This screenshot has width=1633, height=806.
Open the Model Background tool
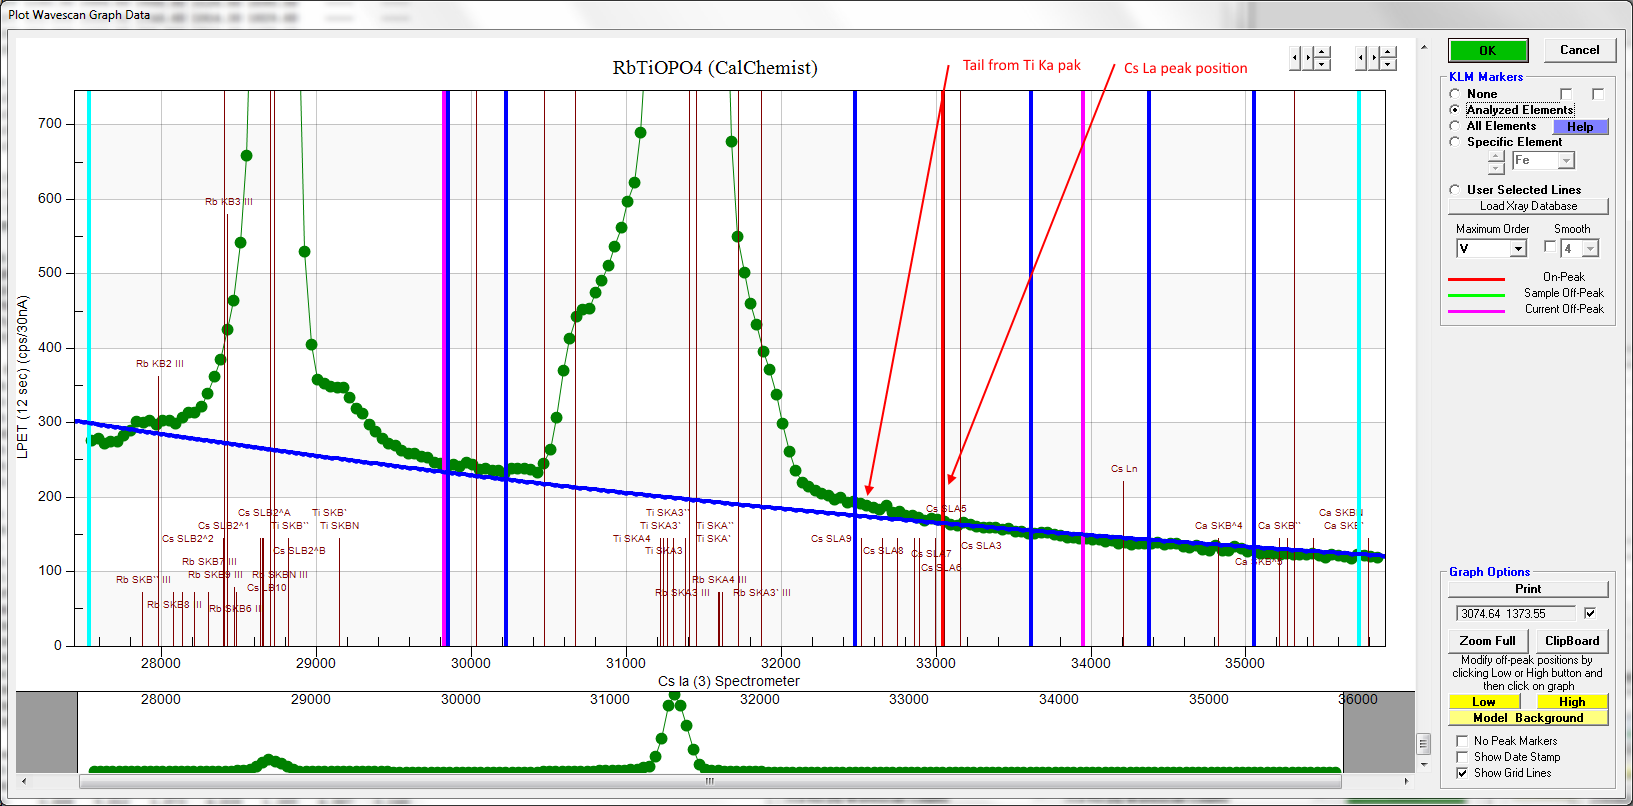1527,718
